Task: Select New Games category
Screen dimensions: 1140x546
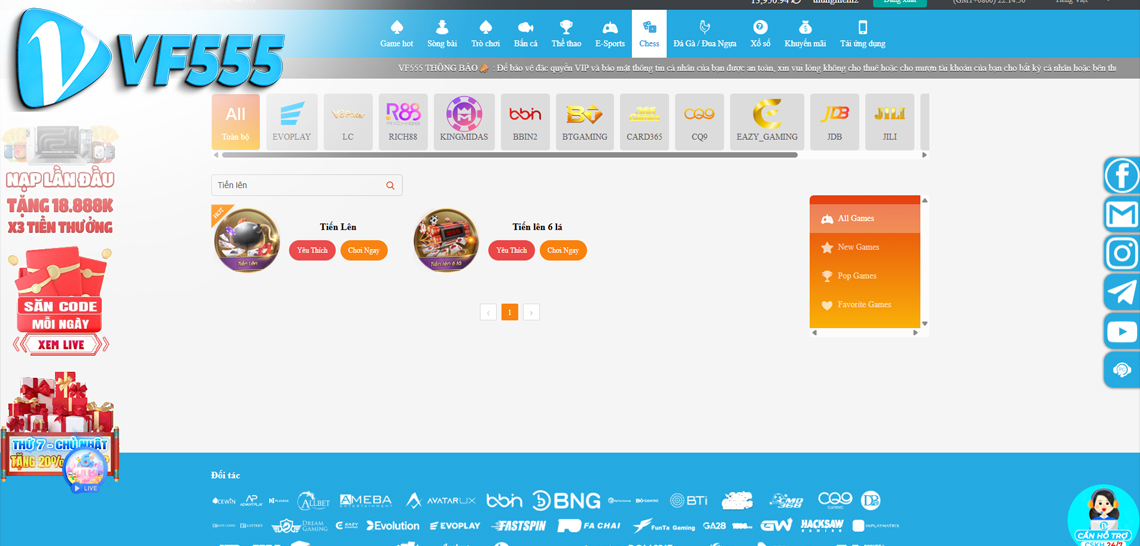Action: pyautogui.click(x=865, y=247)
